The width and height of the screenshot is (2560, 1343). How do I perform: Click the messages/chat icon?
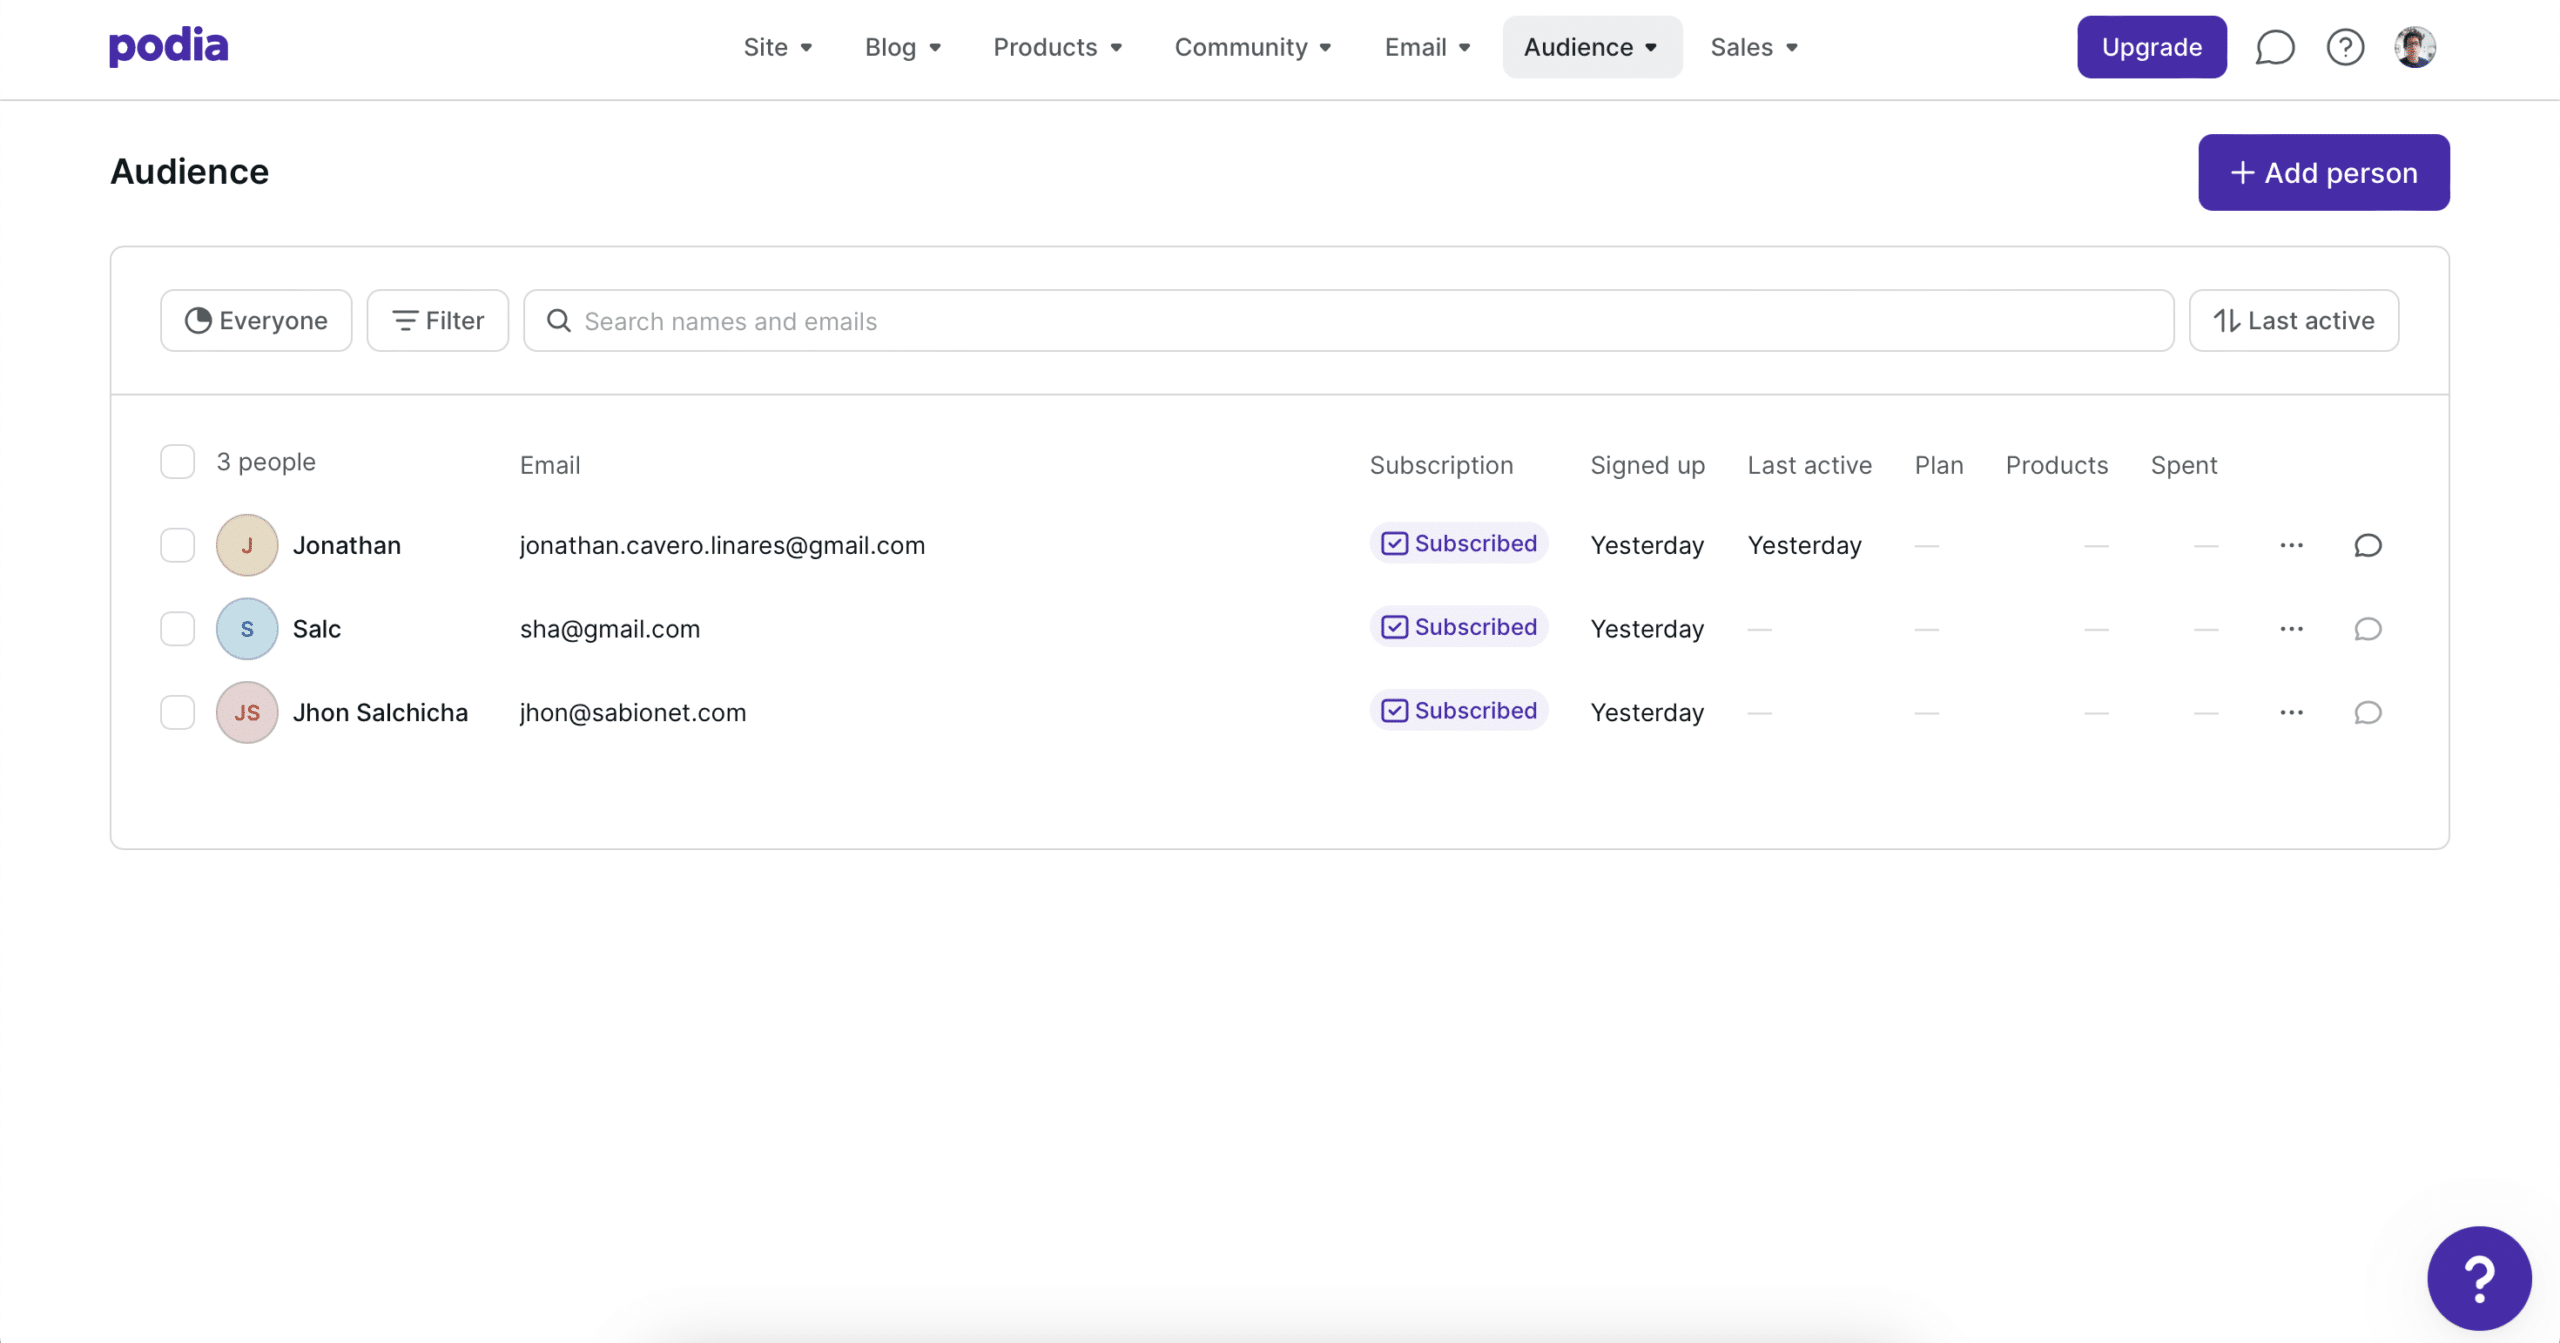2276,46
